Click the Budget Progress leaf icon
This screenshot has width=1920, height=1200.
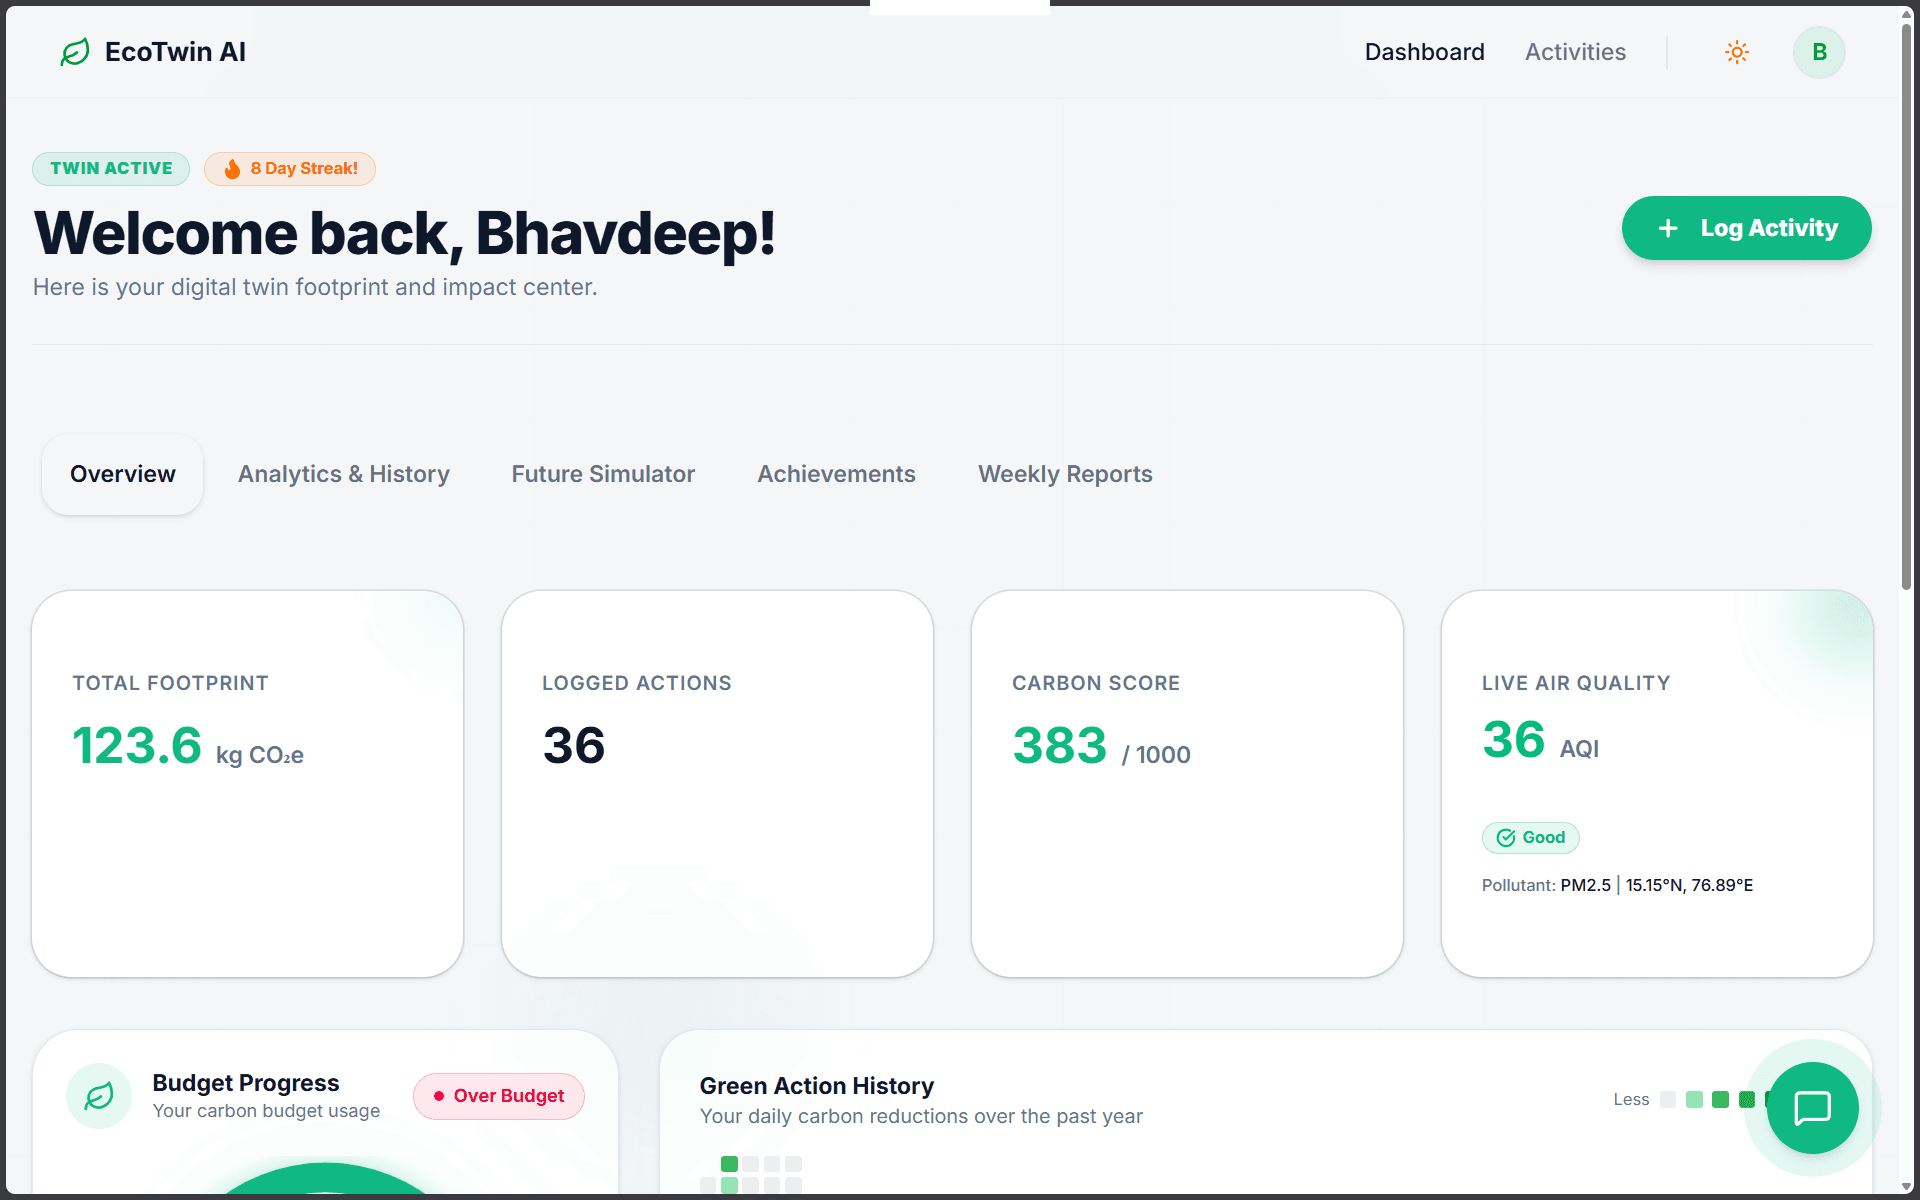click(x=99, y=1096)
